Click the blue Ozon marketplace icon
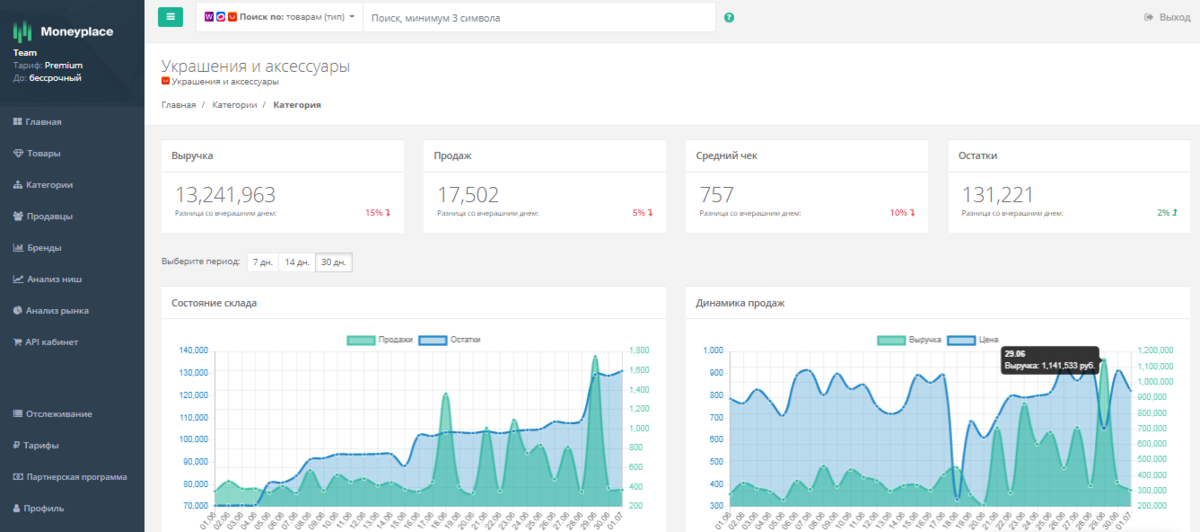 click(x=220, y=17)
